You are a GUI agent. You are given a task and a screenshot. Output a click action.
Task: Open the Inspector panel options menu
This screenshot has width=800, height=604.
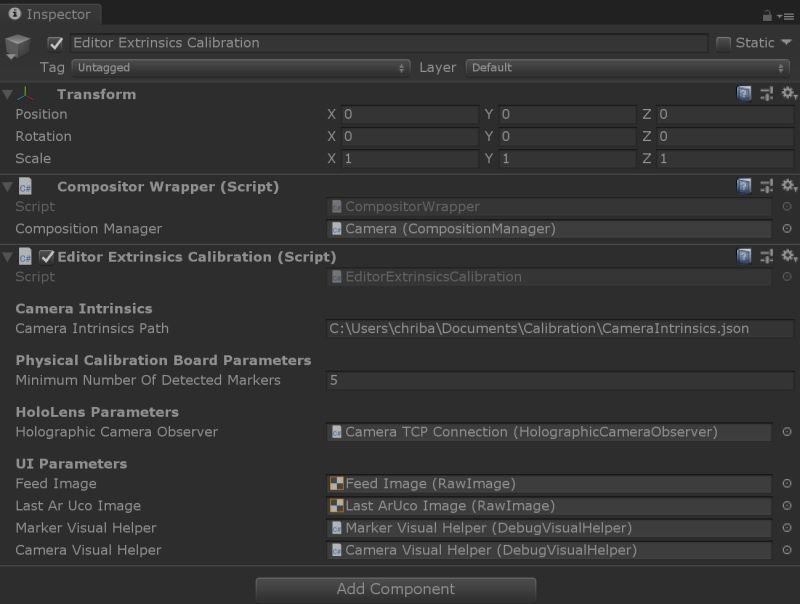tap(786, 16)
